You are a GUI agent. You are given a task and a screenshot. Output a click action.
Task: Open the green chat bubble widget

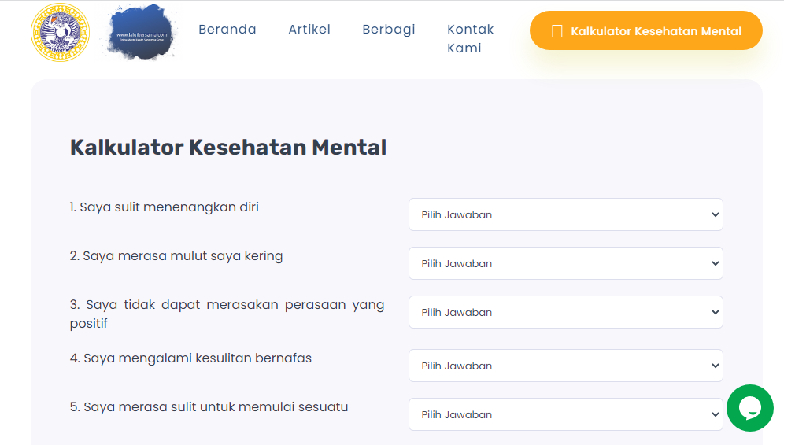click(x=750, y=408)
